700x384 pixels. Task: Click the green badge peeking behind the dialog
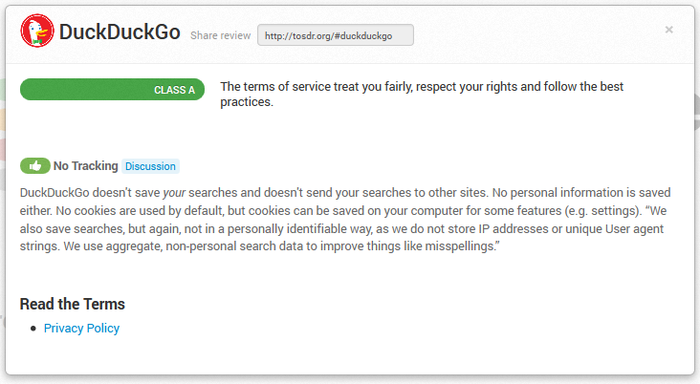[x=2, y=89]
